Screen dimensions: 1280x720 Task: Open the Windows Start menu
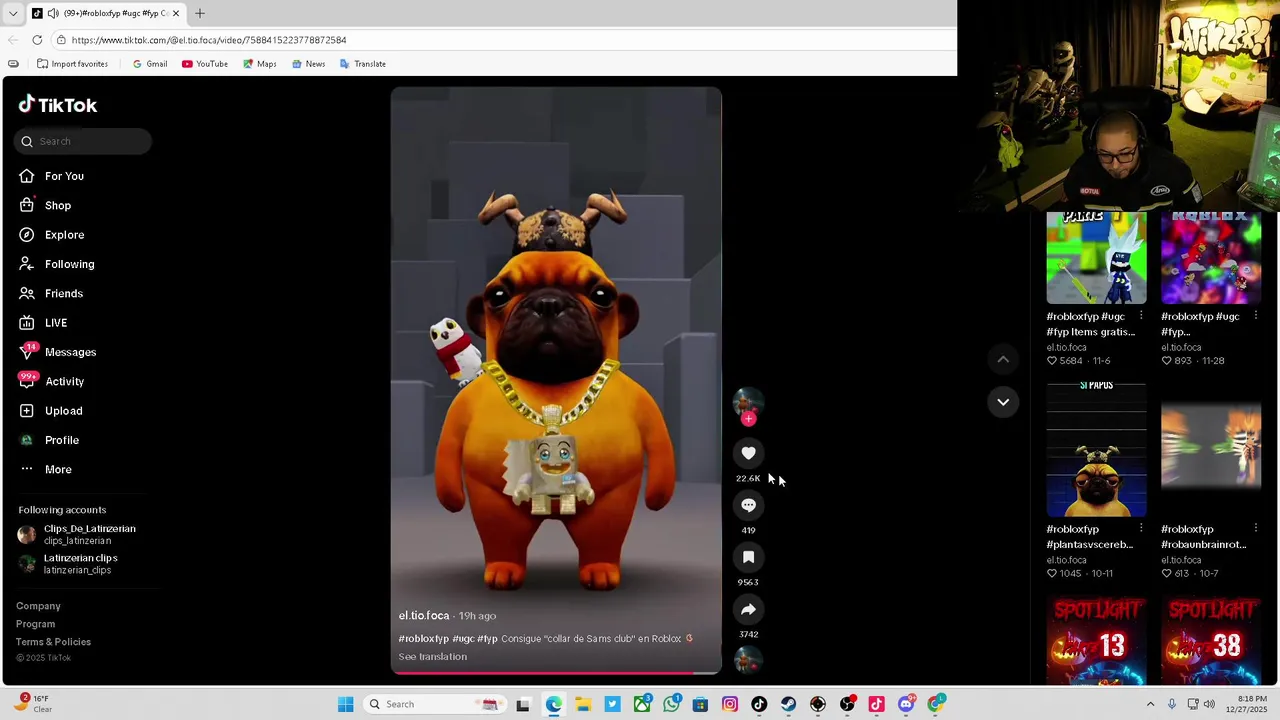coord(345,704)
